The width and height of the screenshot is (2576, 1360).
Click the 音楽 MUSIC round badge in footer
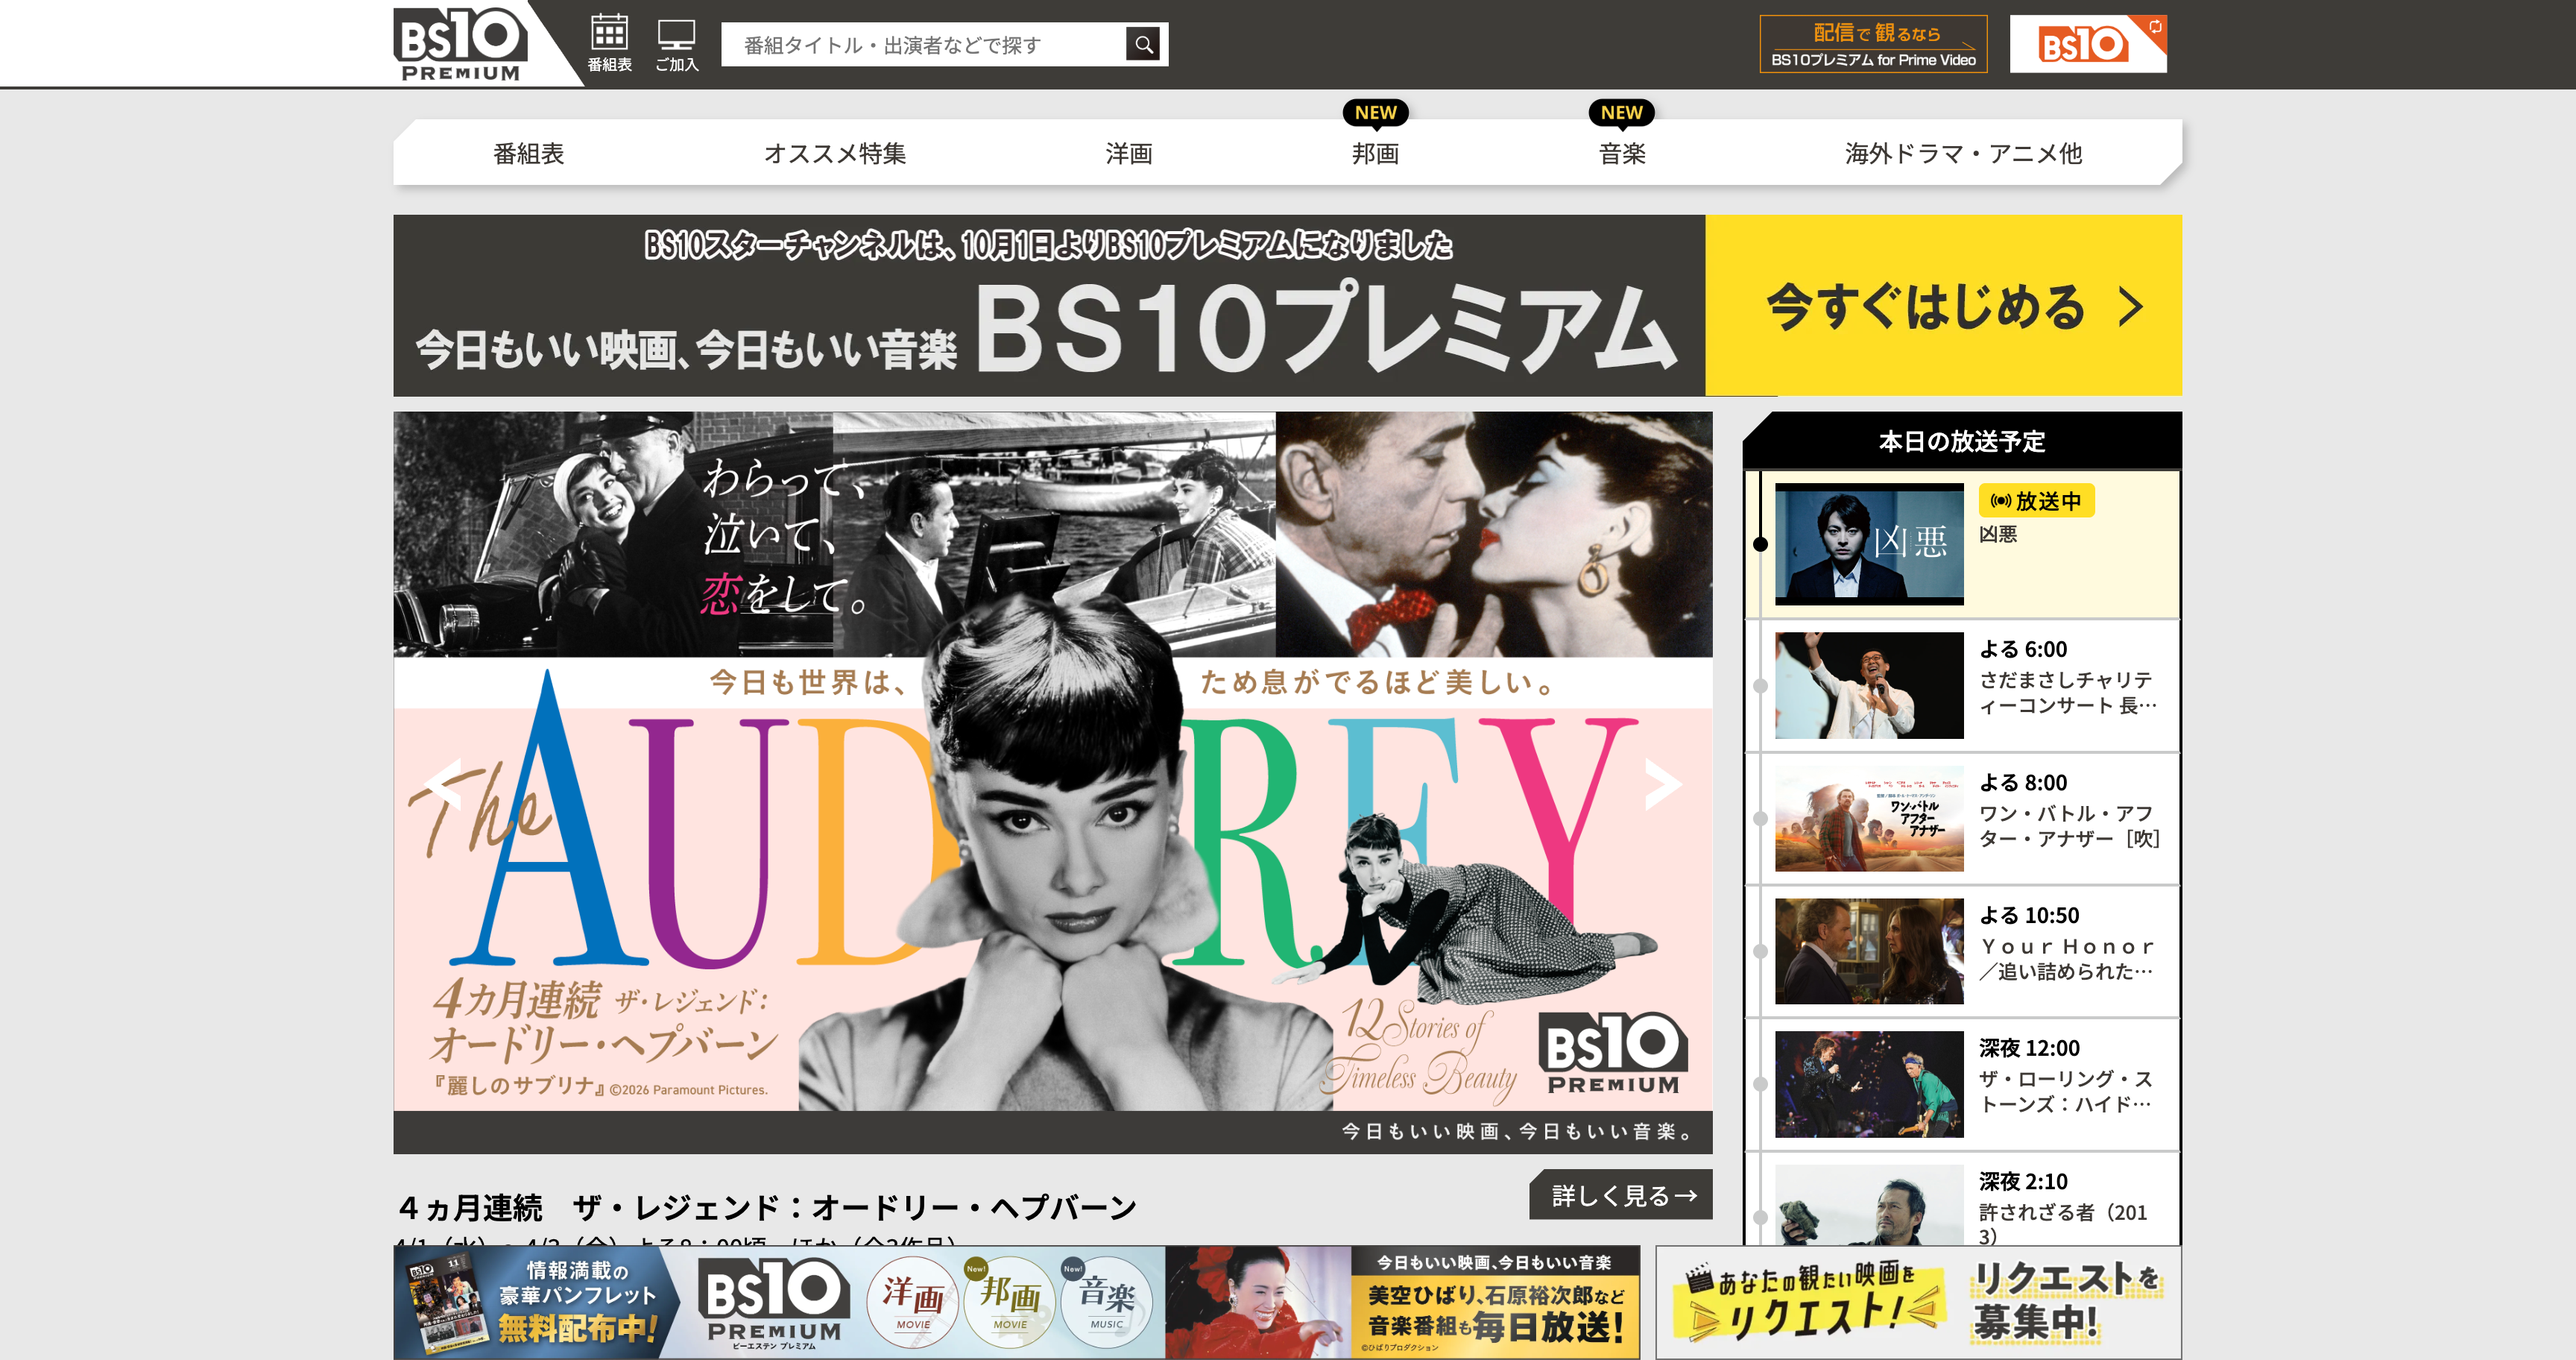pos(1106,1302)
